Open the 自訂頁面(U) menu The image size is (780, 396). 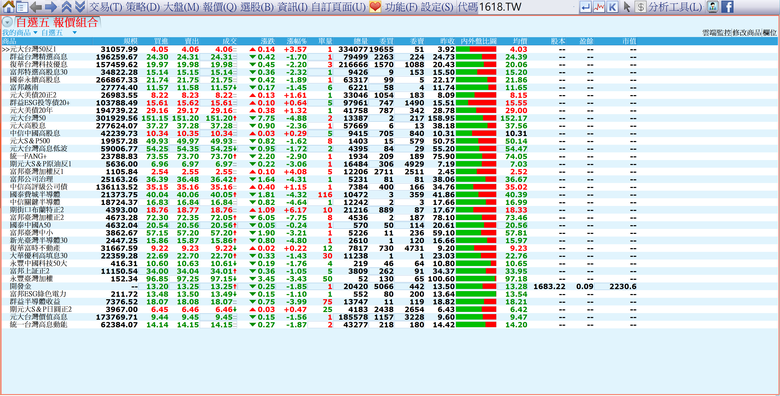pyautogui.click(x=338, y=7)
